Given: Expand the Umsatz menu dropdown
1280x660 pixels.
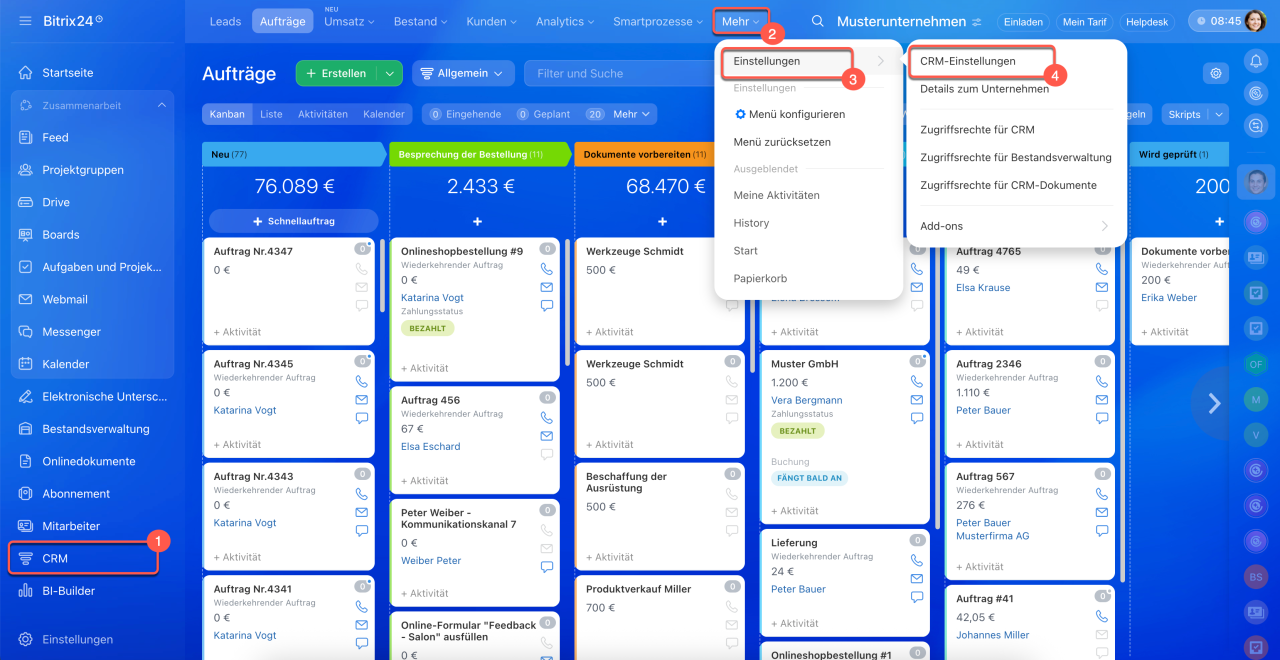Looking at the screenshot, I should coord(349,21).
